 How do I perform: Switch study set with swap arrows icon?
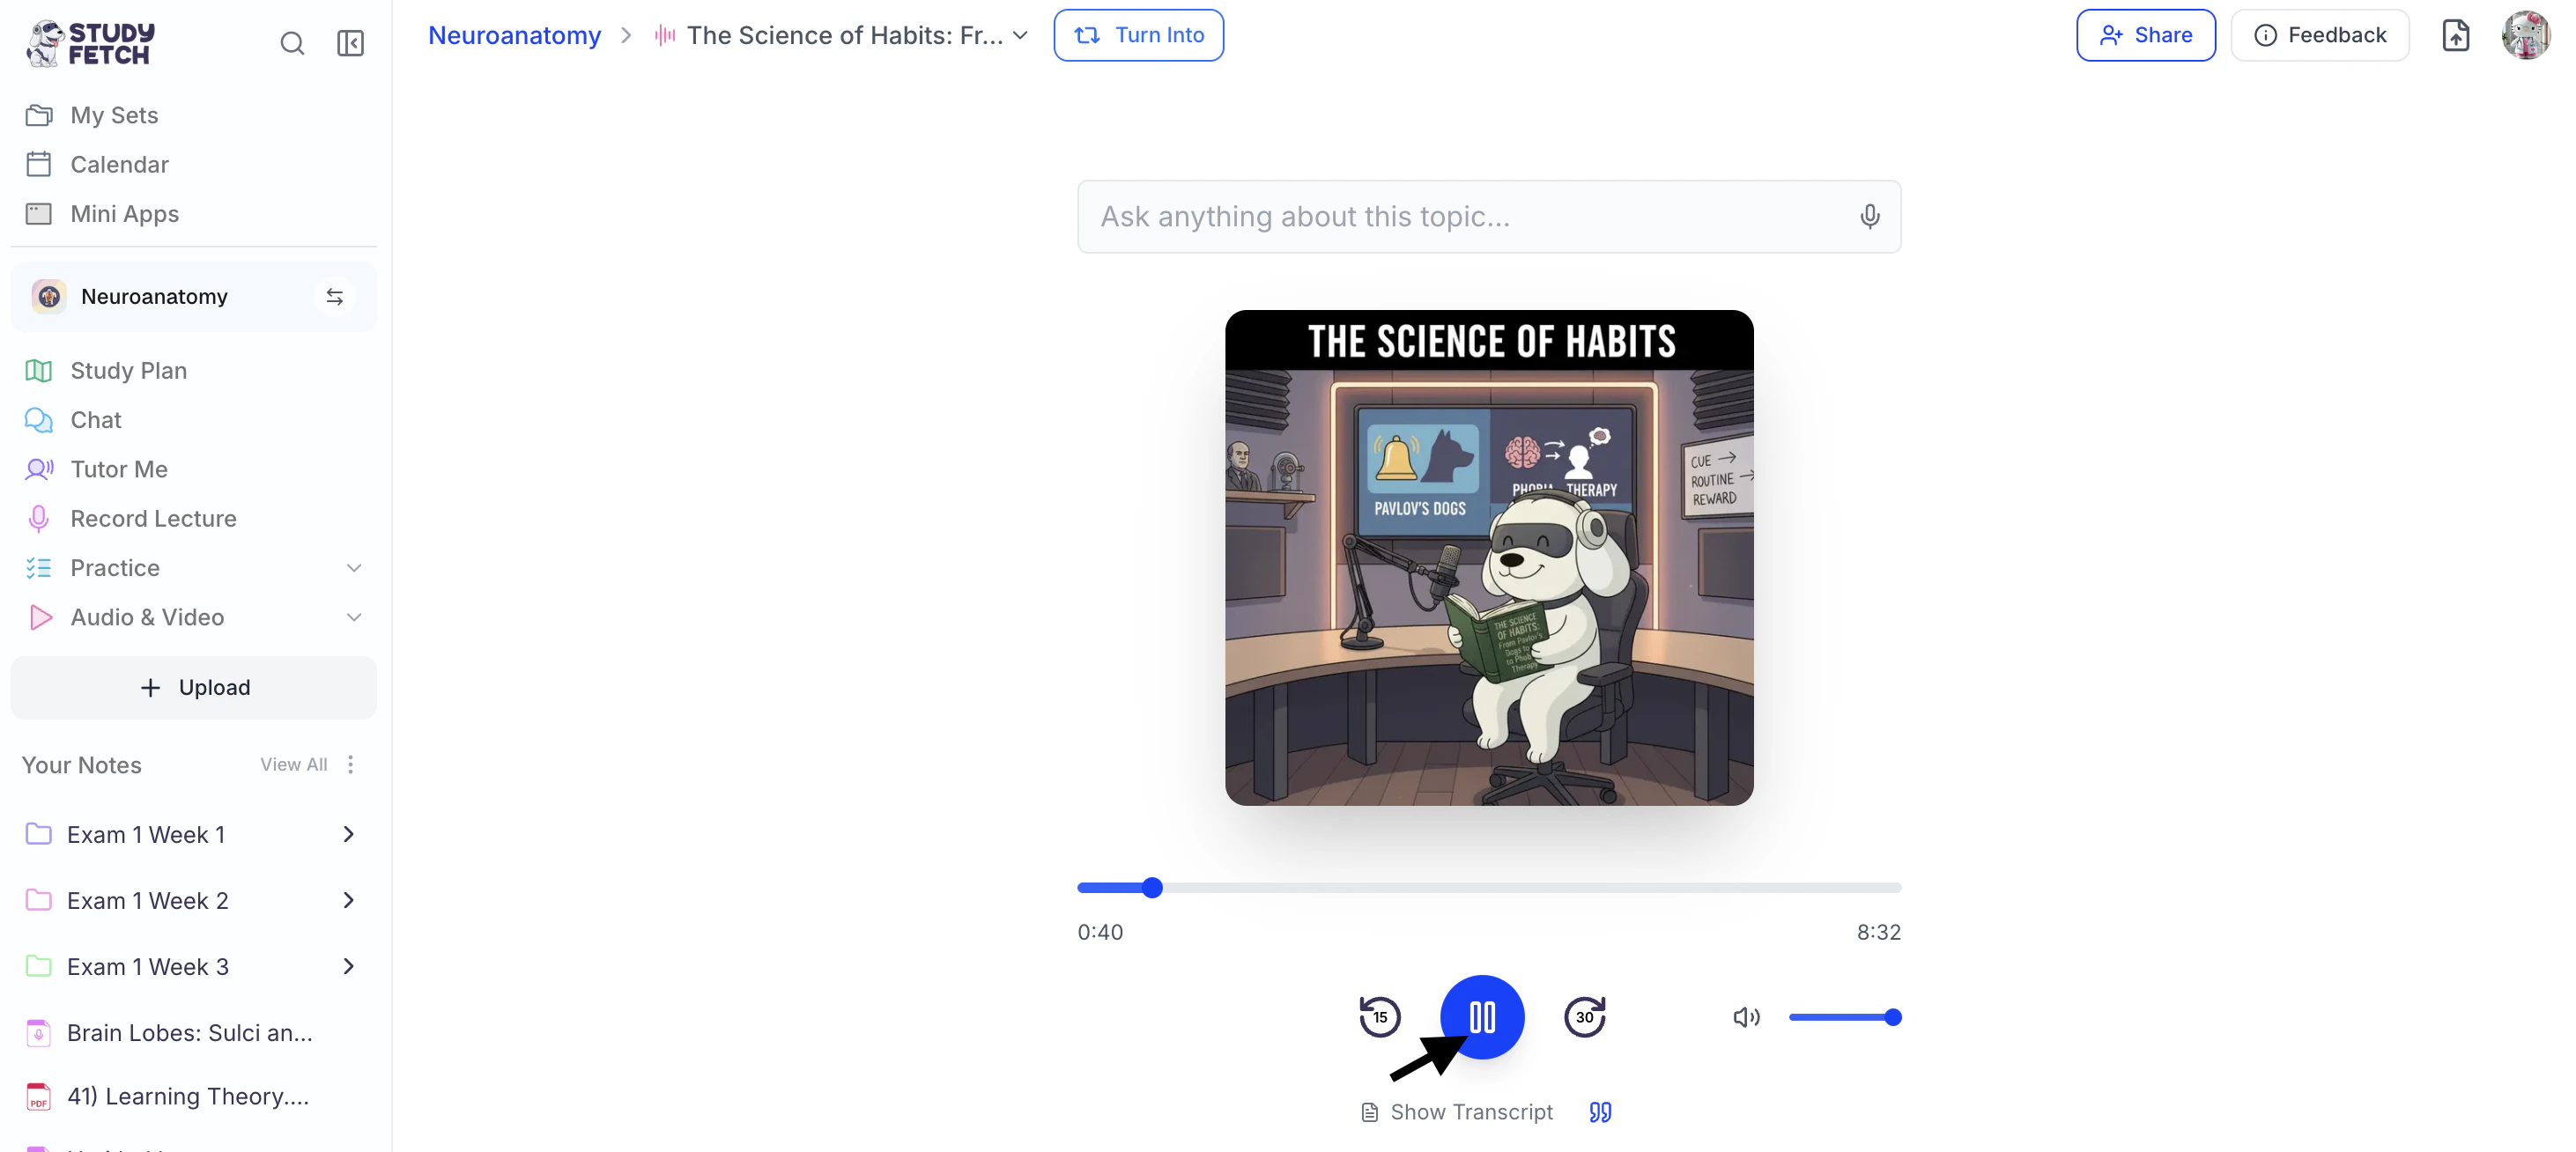pos(334,297)
